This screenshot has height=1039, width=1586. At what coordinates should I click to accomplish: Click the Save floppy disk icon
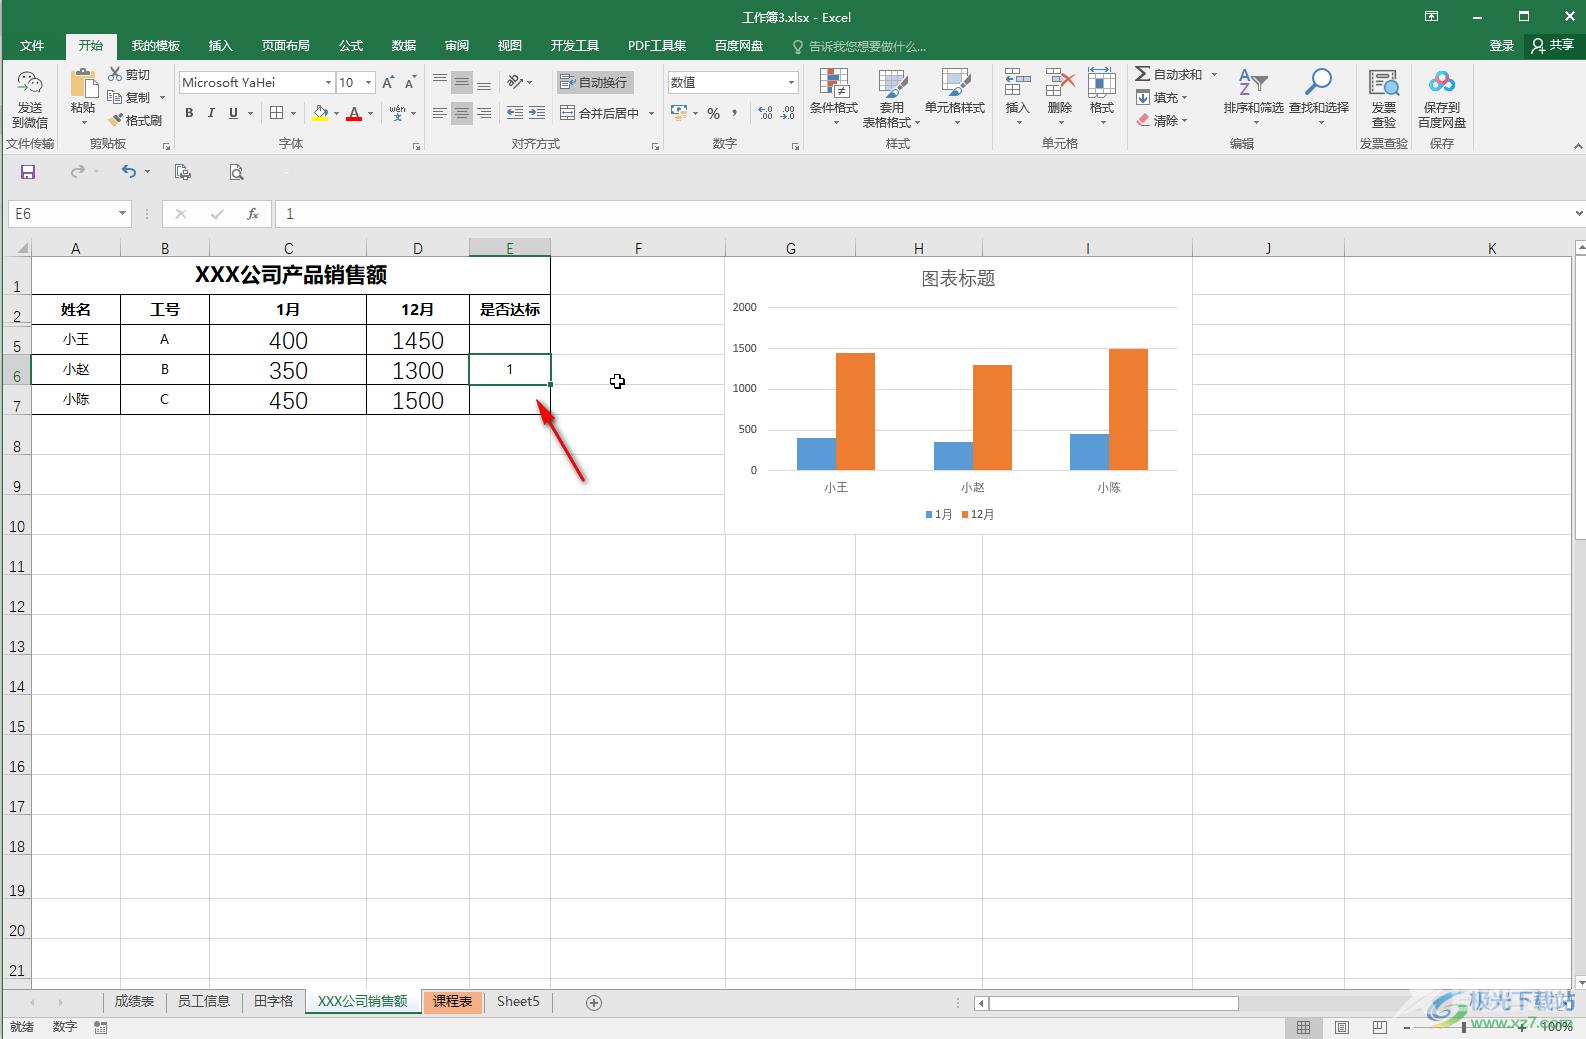click(x=28, y=172)
